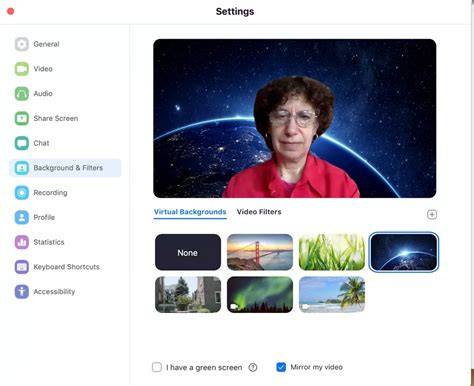Choose the building courtyard background
The image size is (474, 386).
[188, 295]
